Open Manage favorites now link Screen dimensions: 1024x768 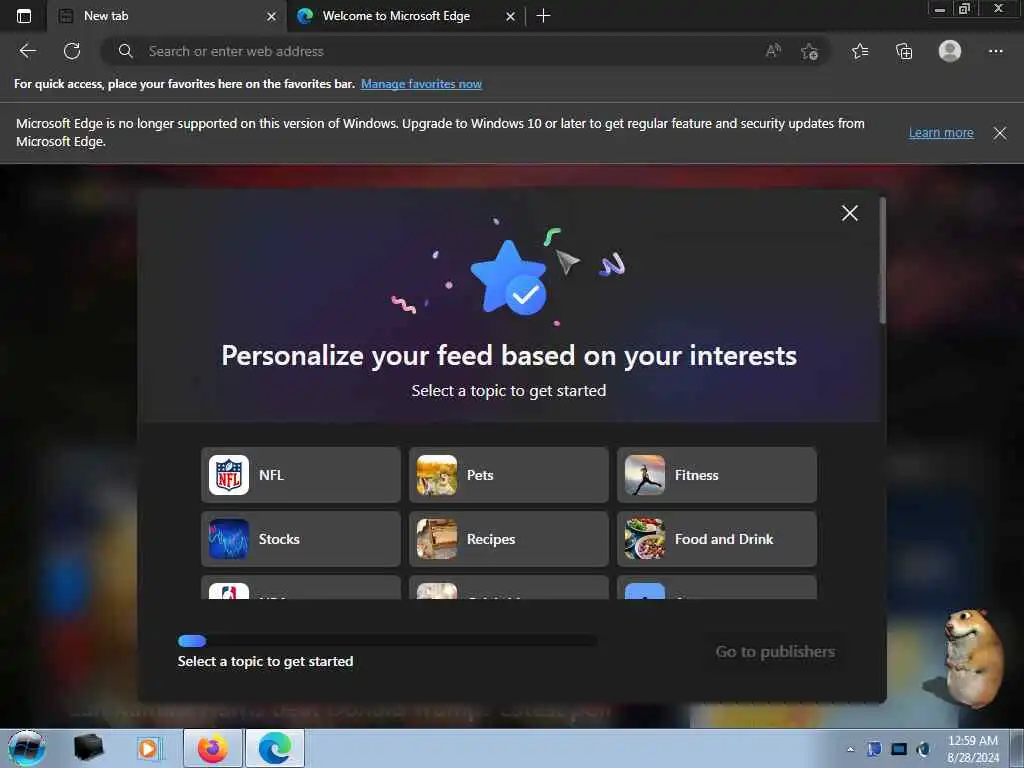(x=421, y=84)
